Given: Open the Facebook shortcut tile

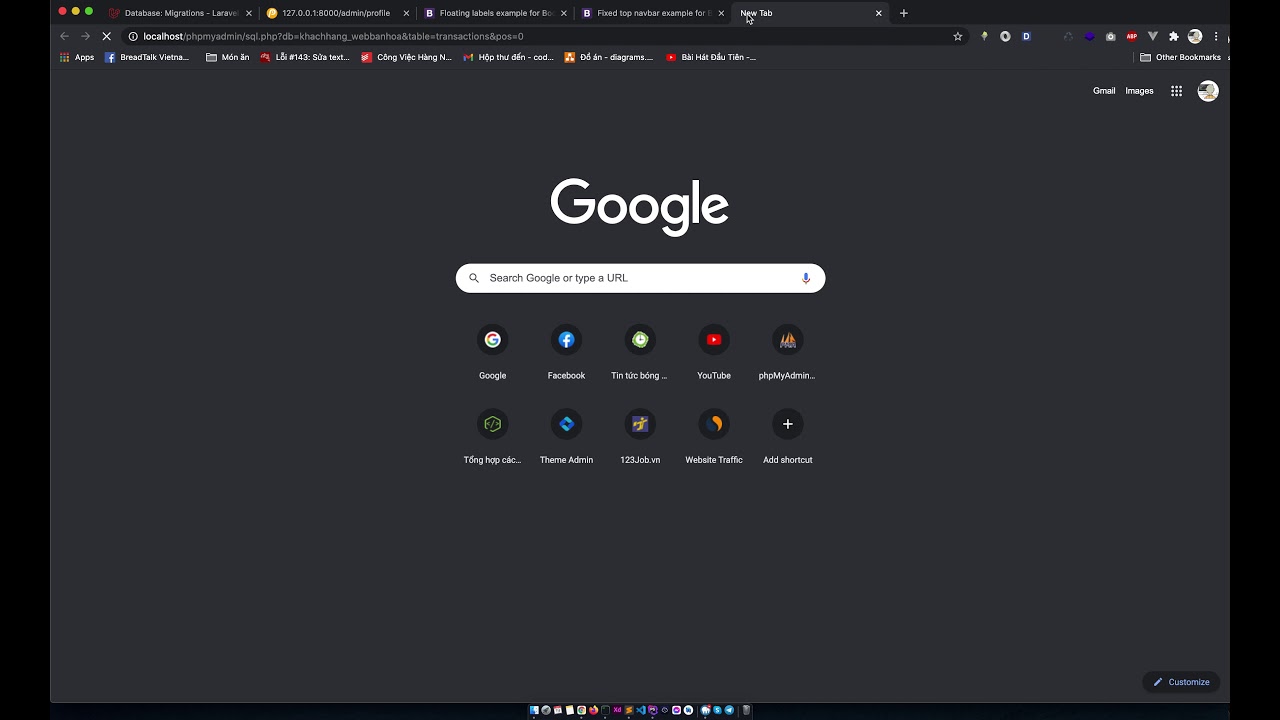Looking at the screenshot, I should pyautogui.click(x=566, y=352).
